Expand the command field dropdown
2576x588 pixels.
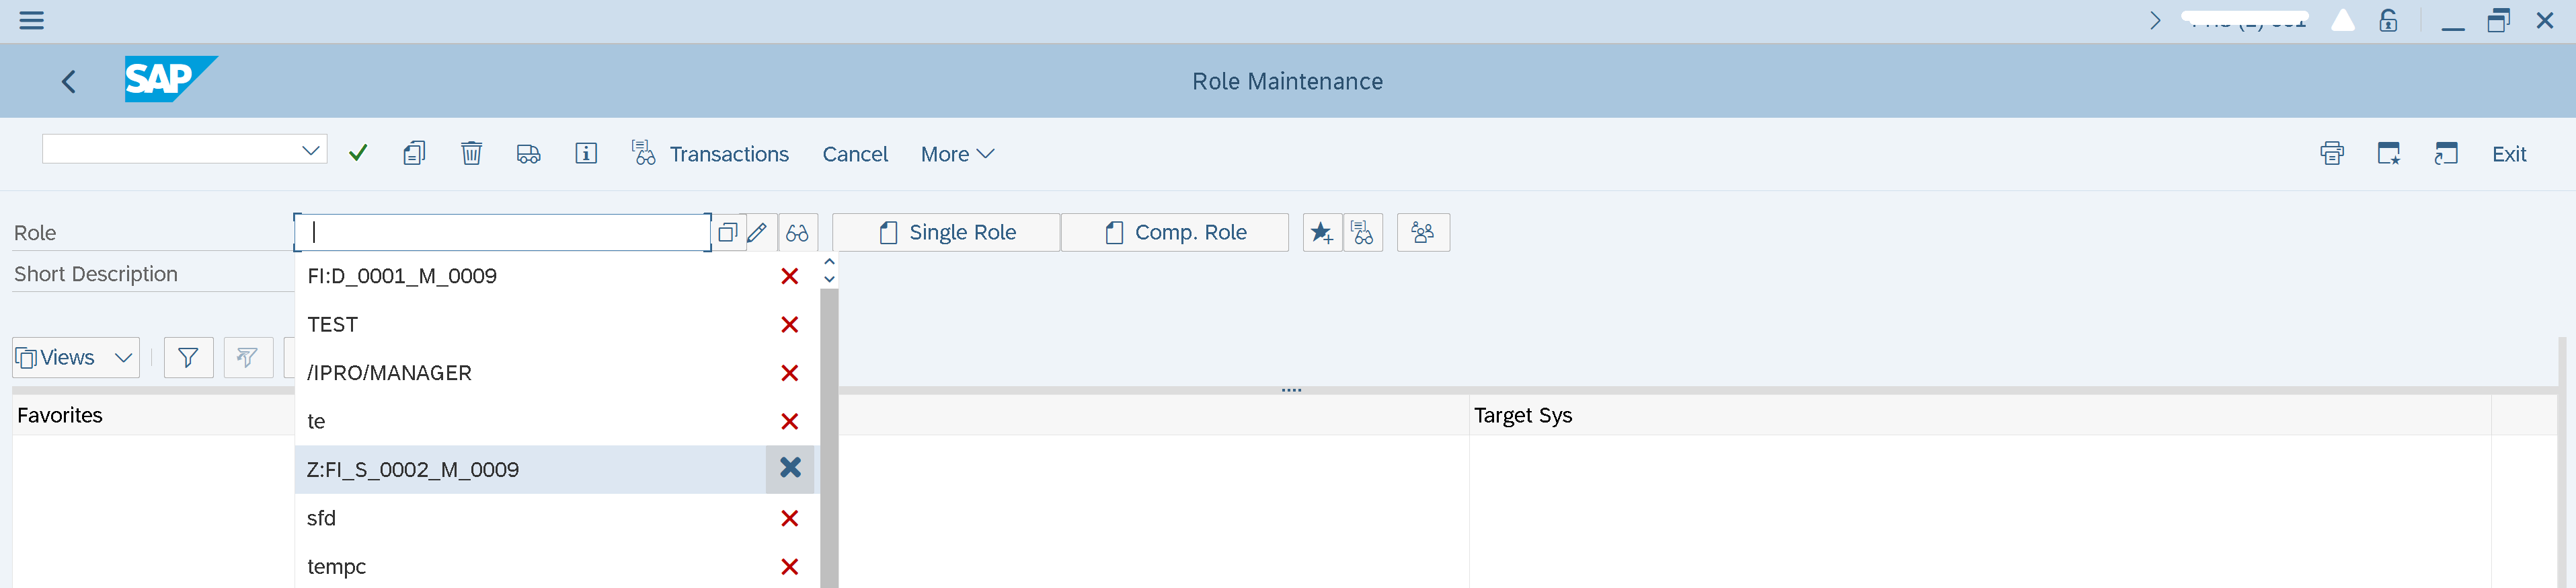pos(310,150)
